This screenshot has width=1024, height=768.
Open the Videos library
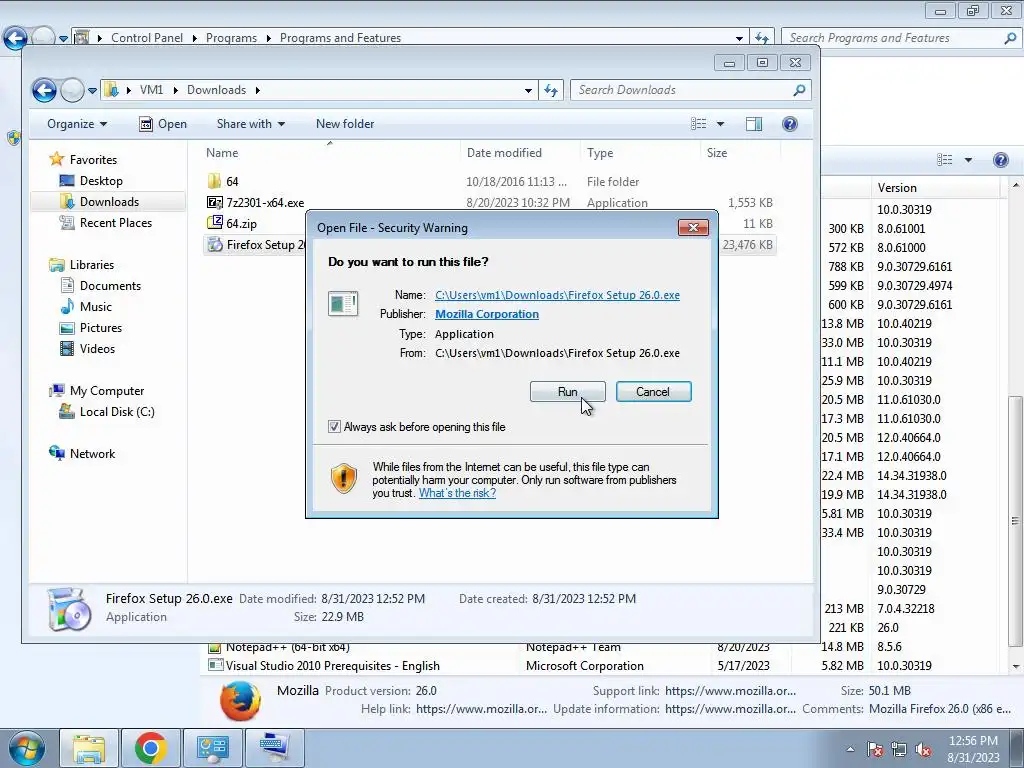click(97, 349)
